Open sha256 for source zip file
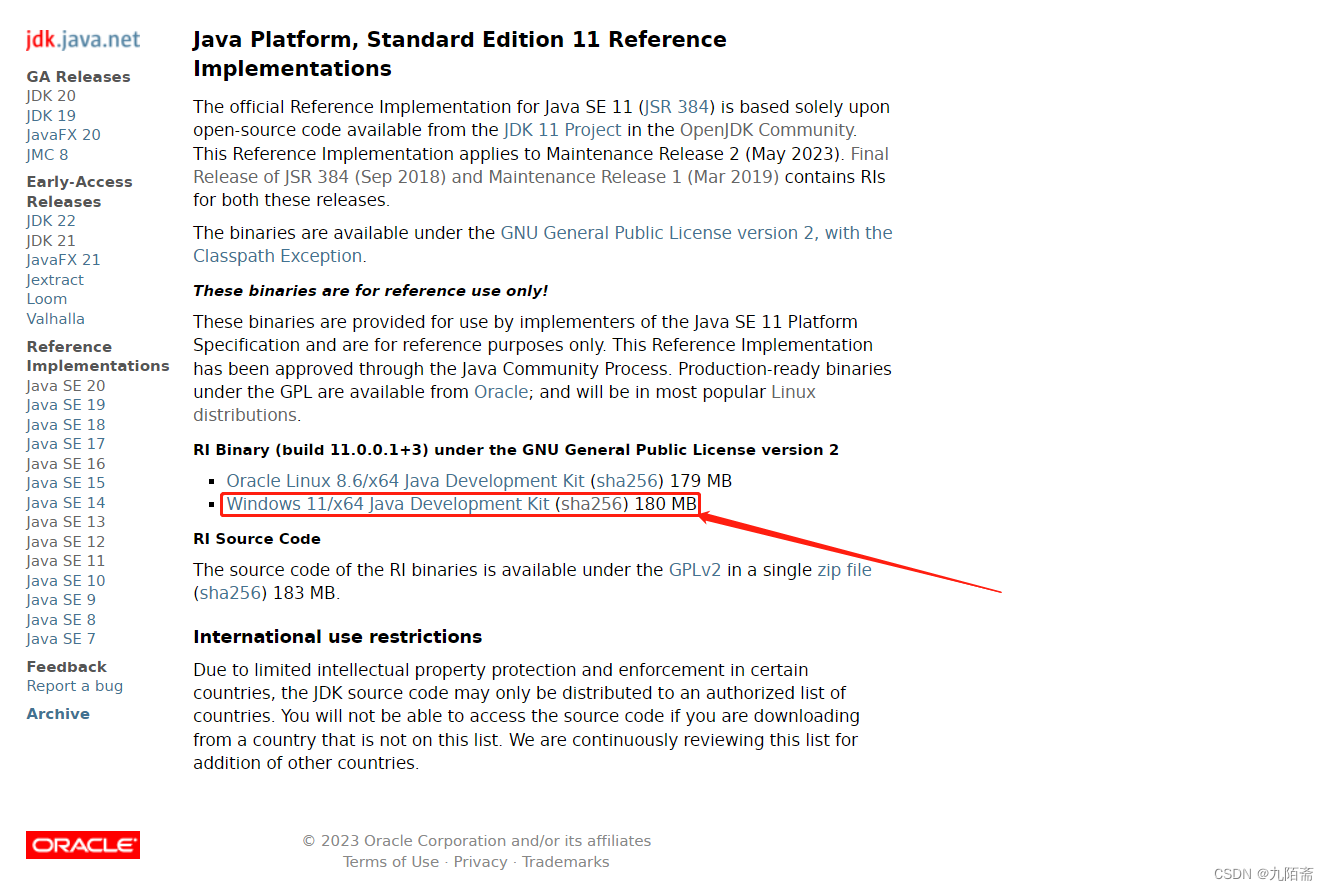The width and height of the screenshot is (1329, 890). pos(231,593)
